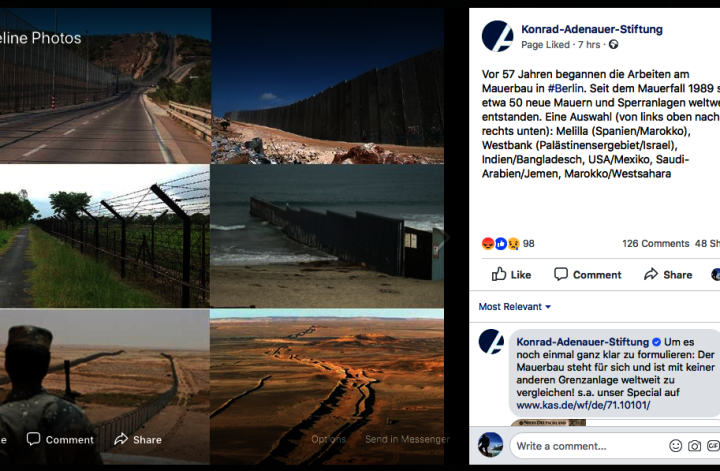Image resolution: width=720 pixels, height=471 pixels.
Task: Click the Konrad-Adenauer-Stiftung page logo avatar
Action: click(497, 36)
